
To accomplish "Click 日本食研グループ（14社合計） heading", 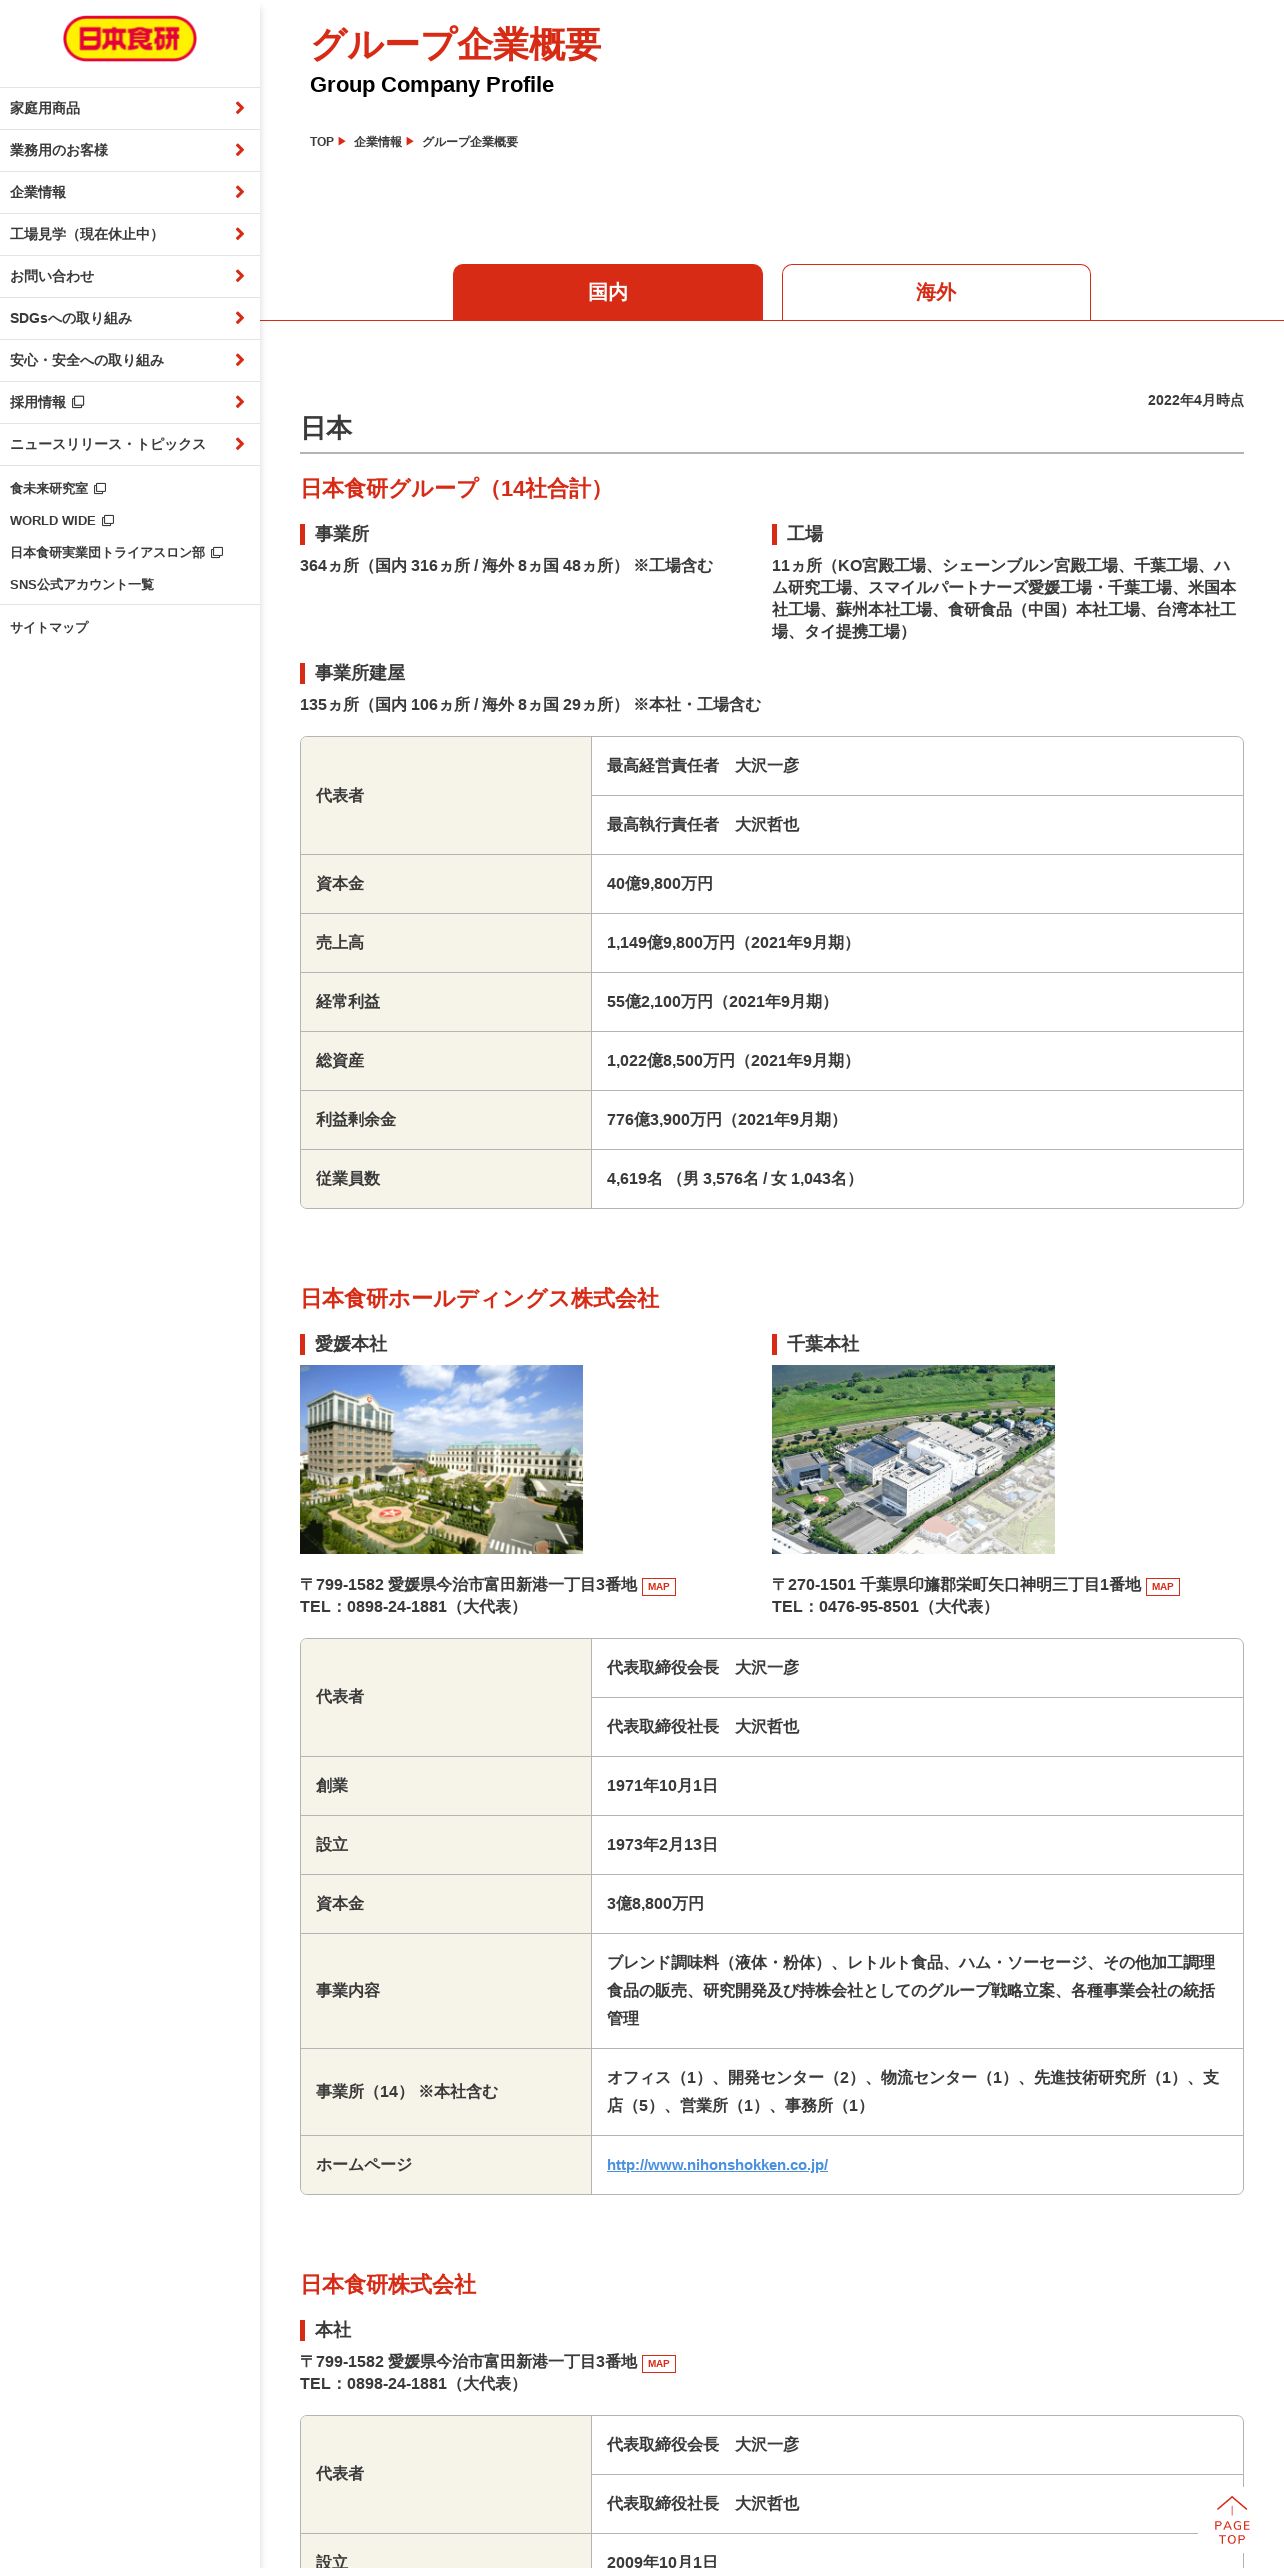I will [457, 488].
